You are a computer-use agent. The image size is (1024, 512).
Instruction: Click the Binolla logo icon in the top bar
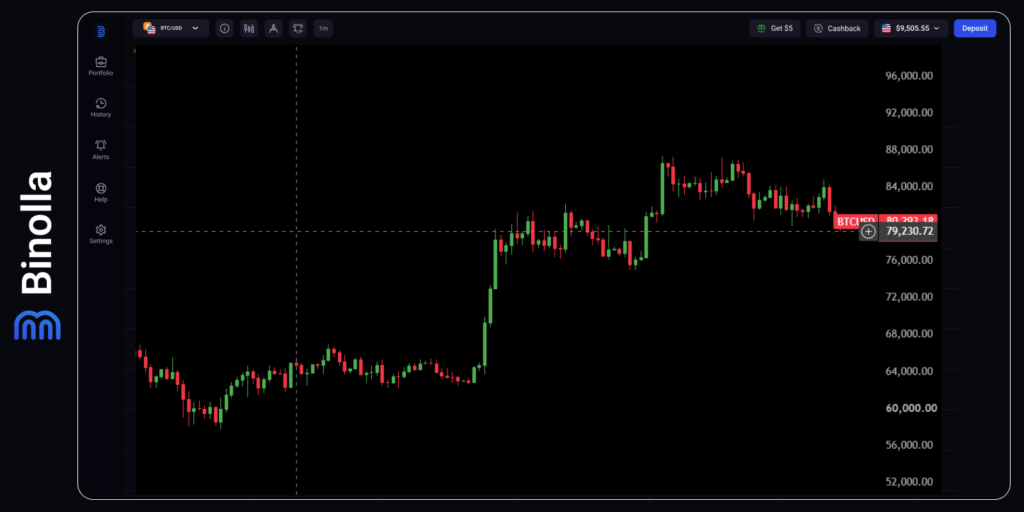point(101,31)
